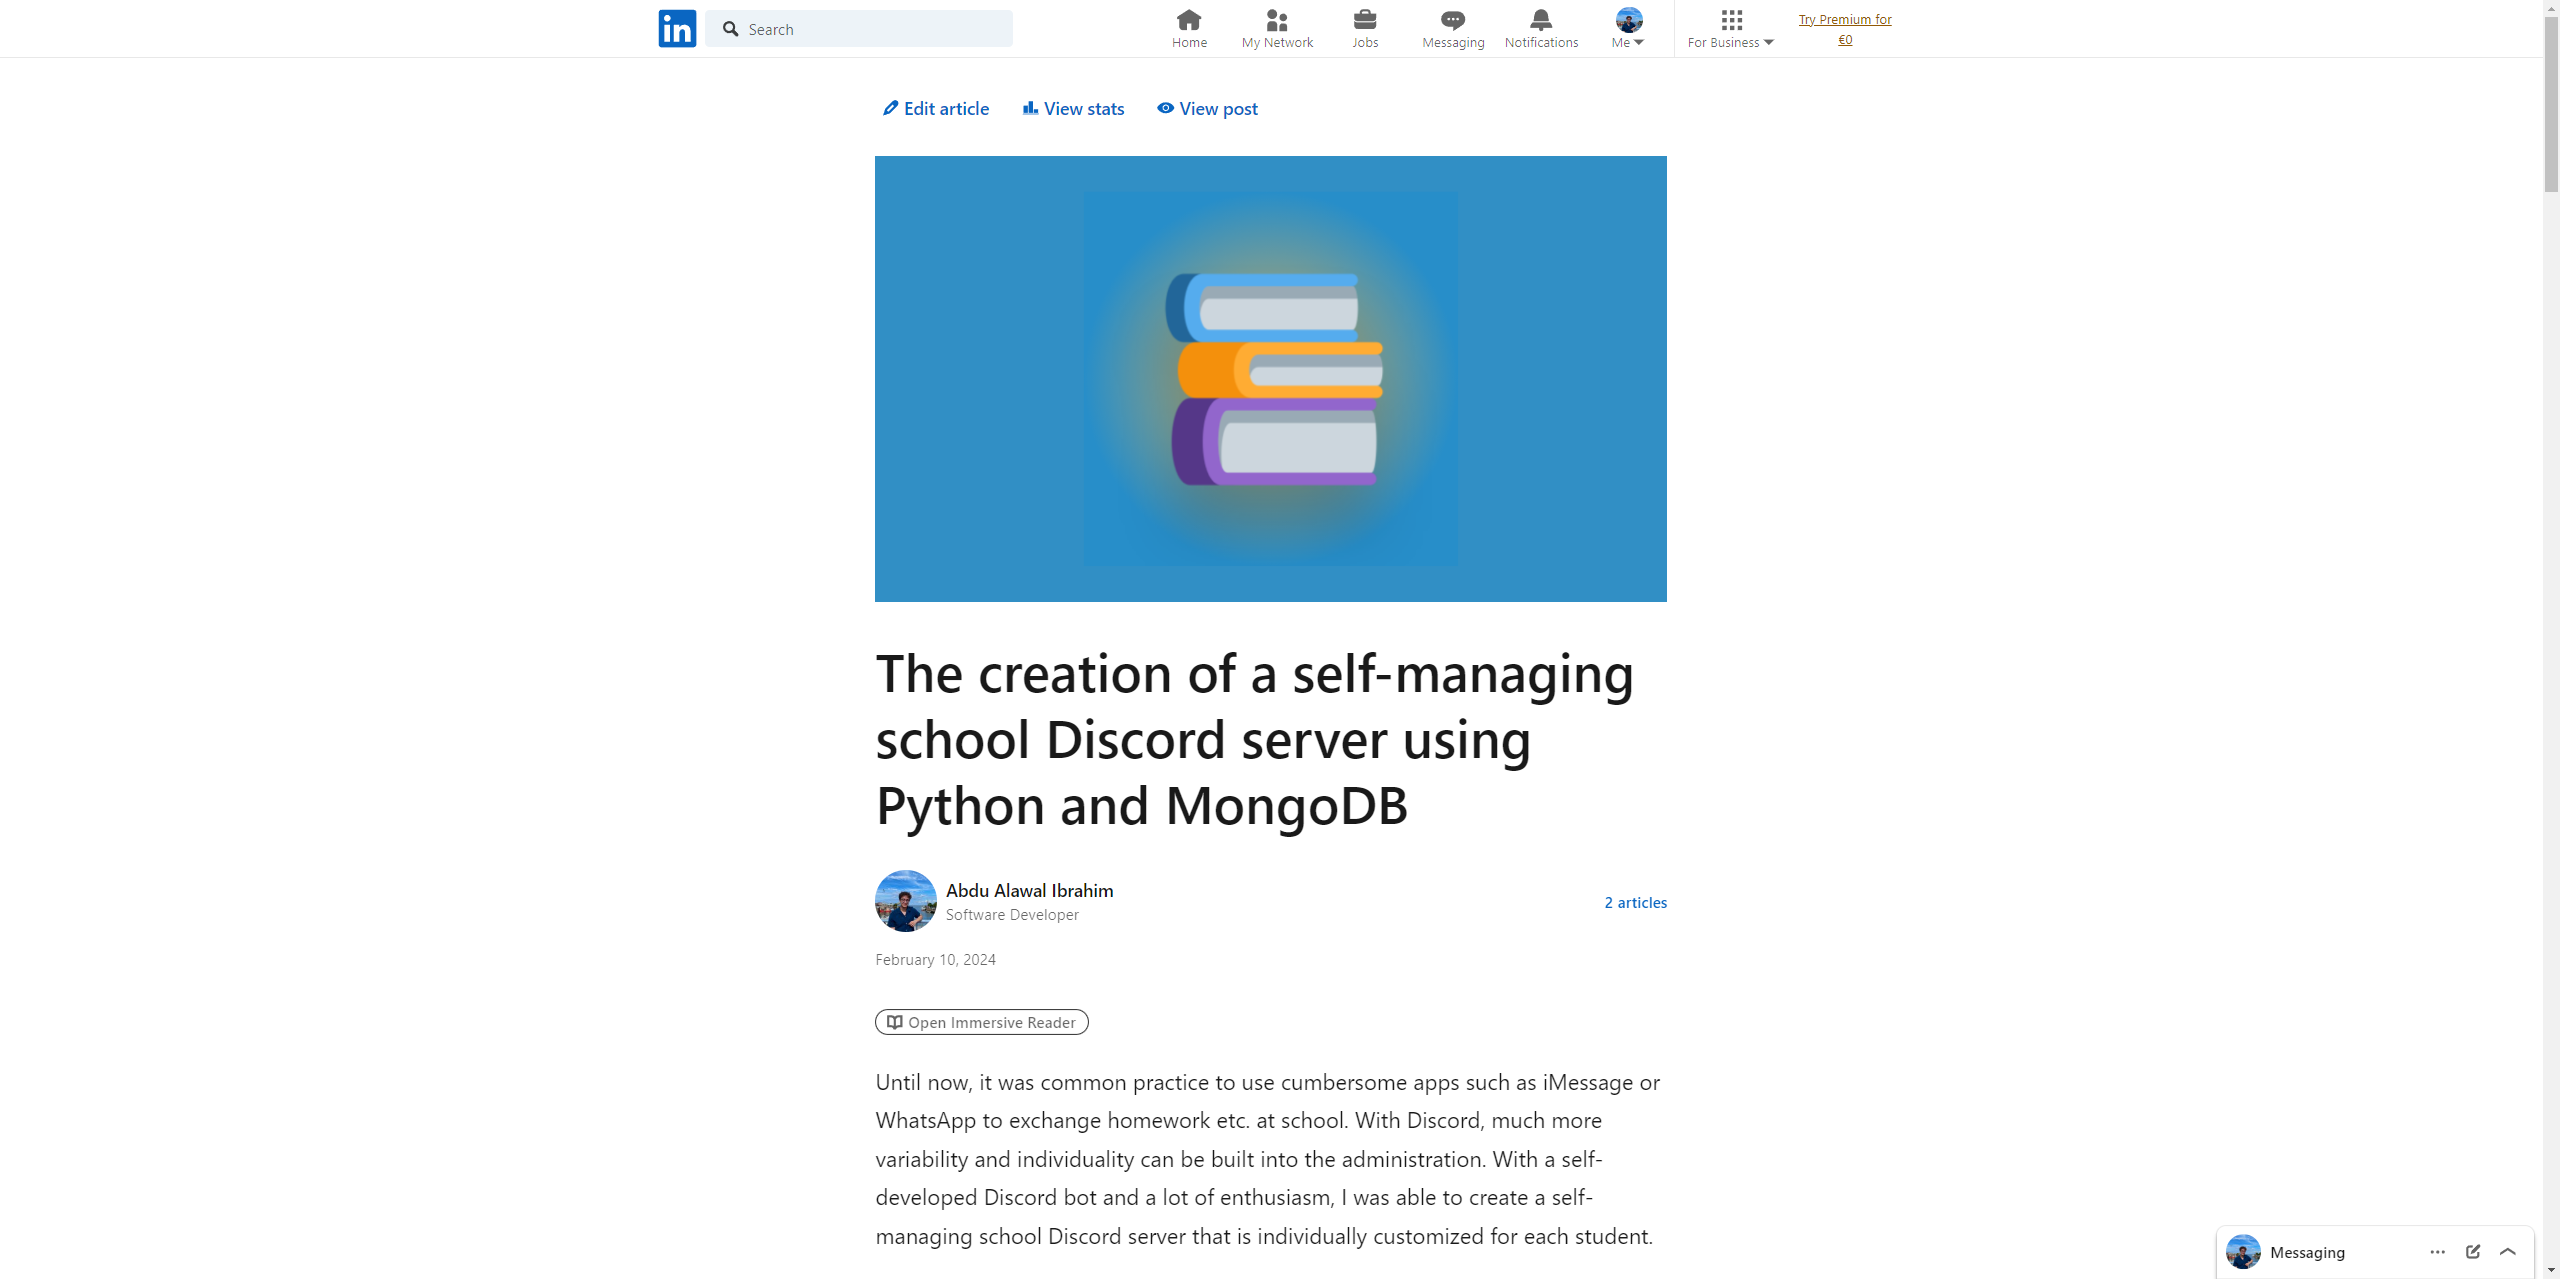Click the page vertical scrollbar

click(2551, 105)
